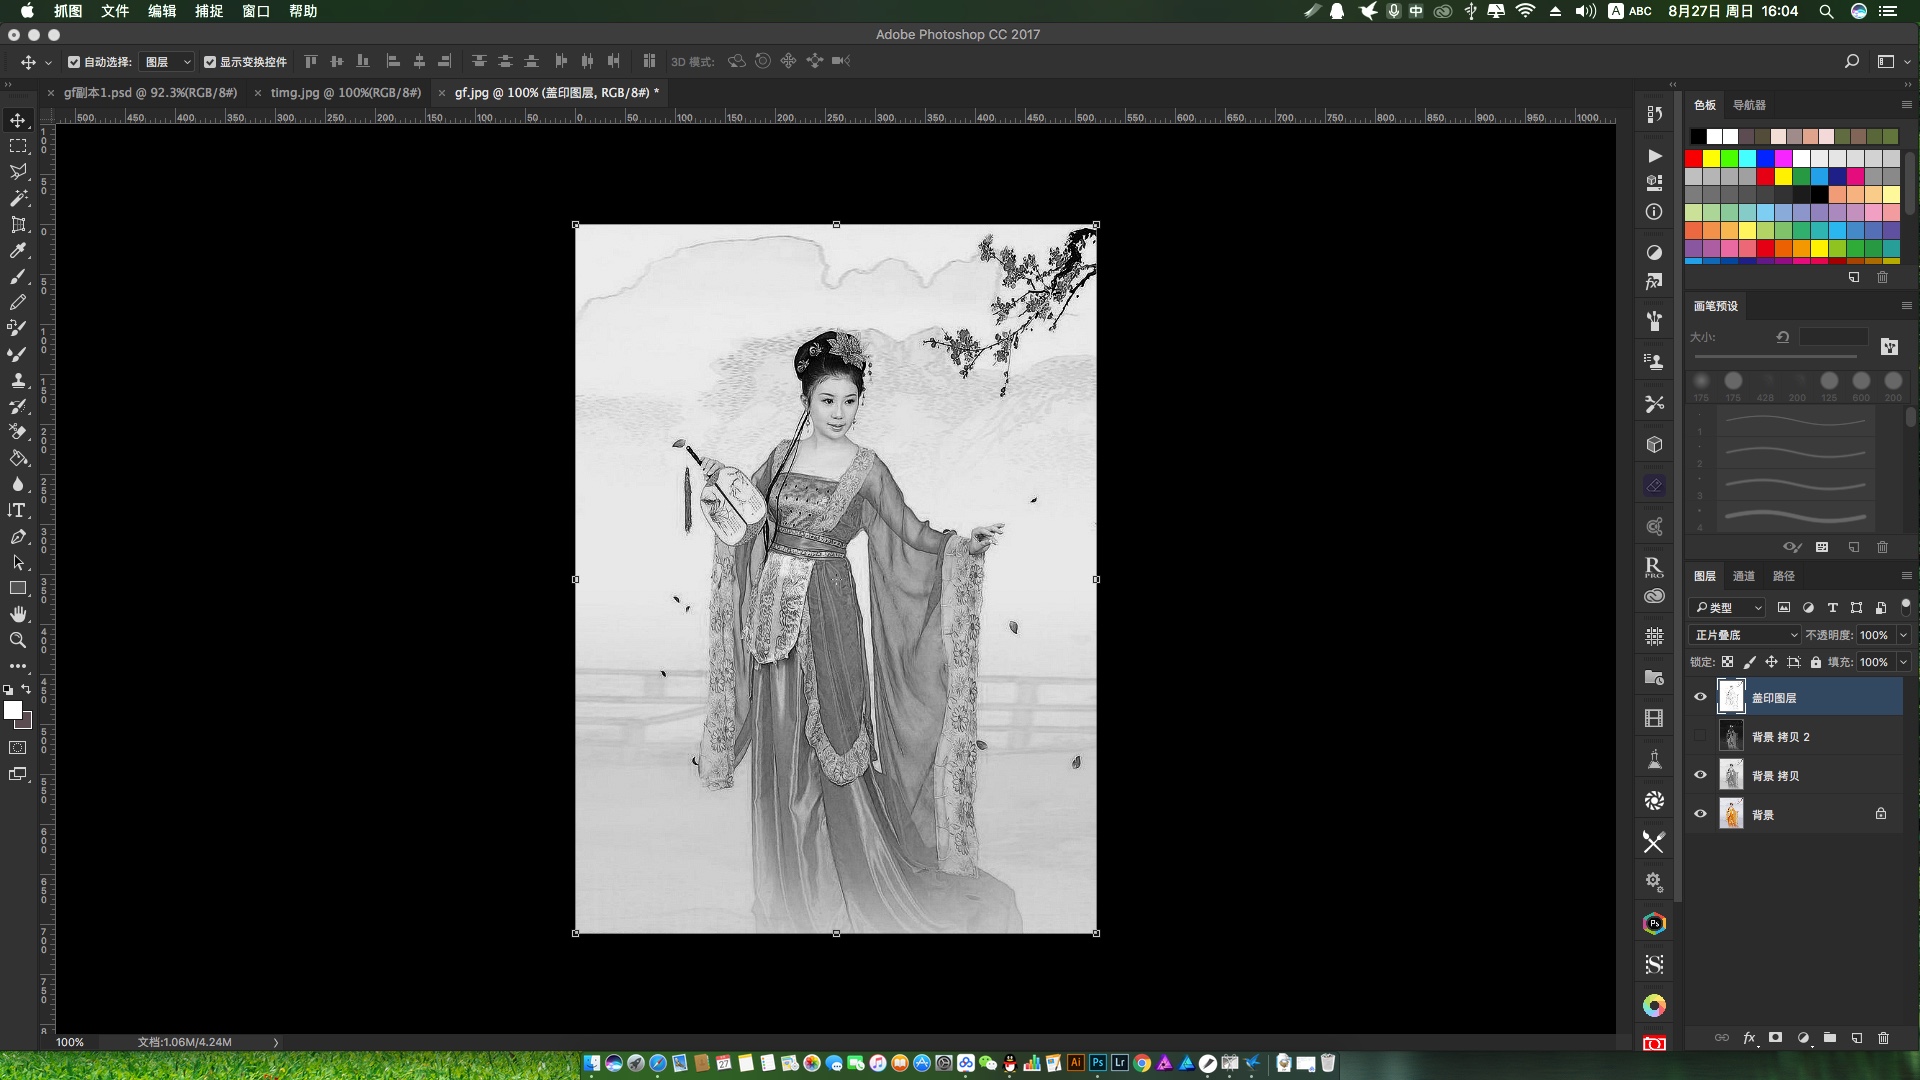Add a layer mask

[x=1776, y=1038]
